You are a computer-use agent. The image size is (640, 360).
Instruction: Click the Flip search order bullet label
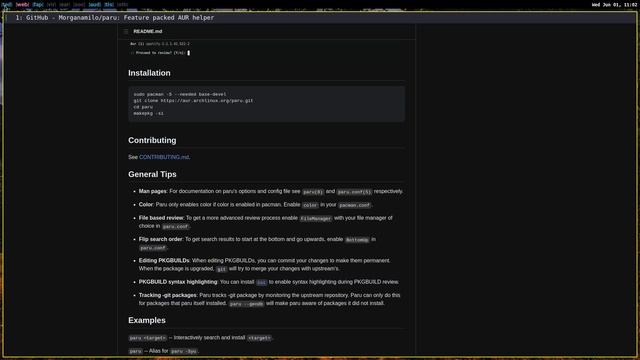click(x=160, y=240)
